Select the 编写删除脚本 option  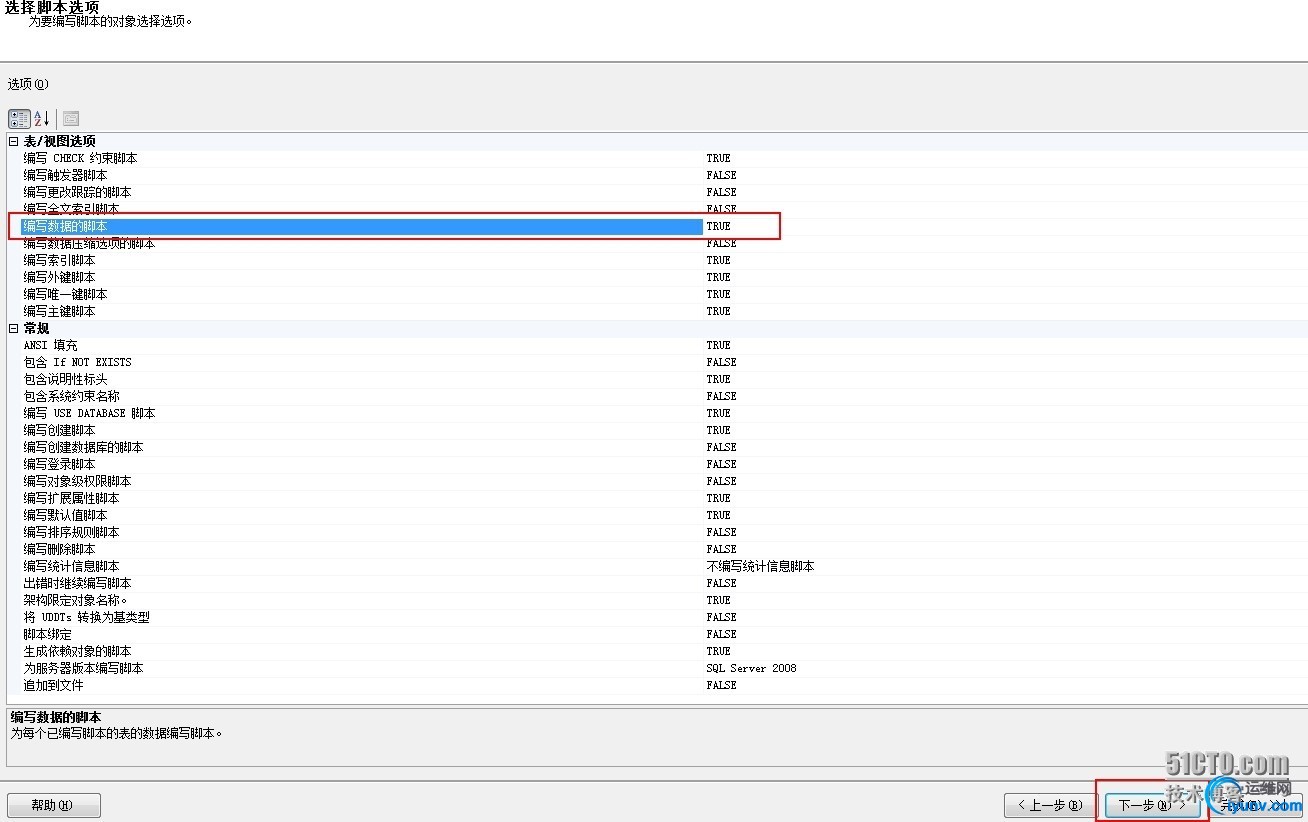click(x=60, y=549)
